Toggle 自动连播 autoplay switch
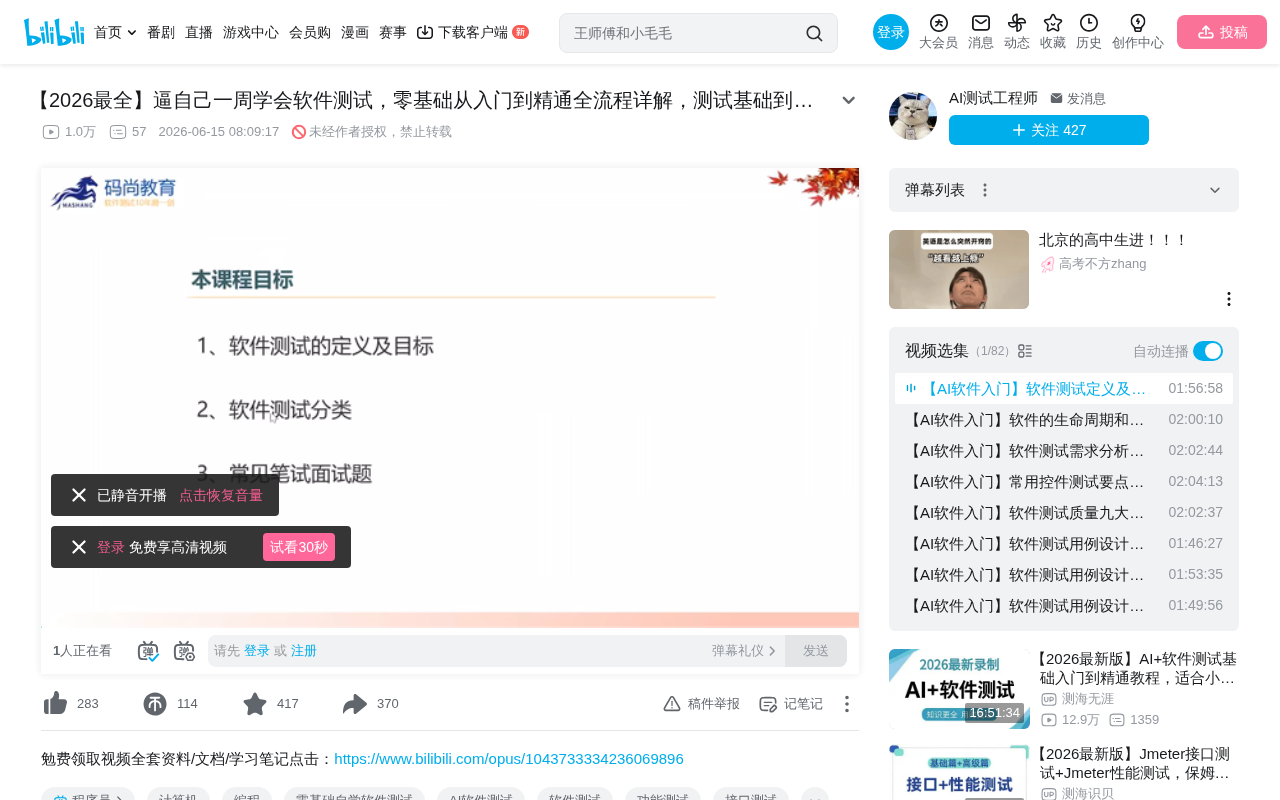This screenshot has height=800, width=1280. click(x=1208, y=351)
